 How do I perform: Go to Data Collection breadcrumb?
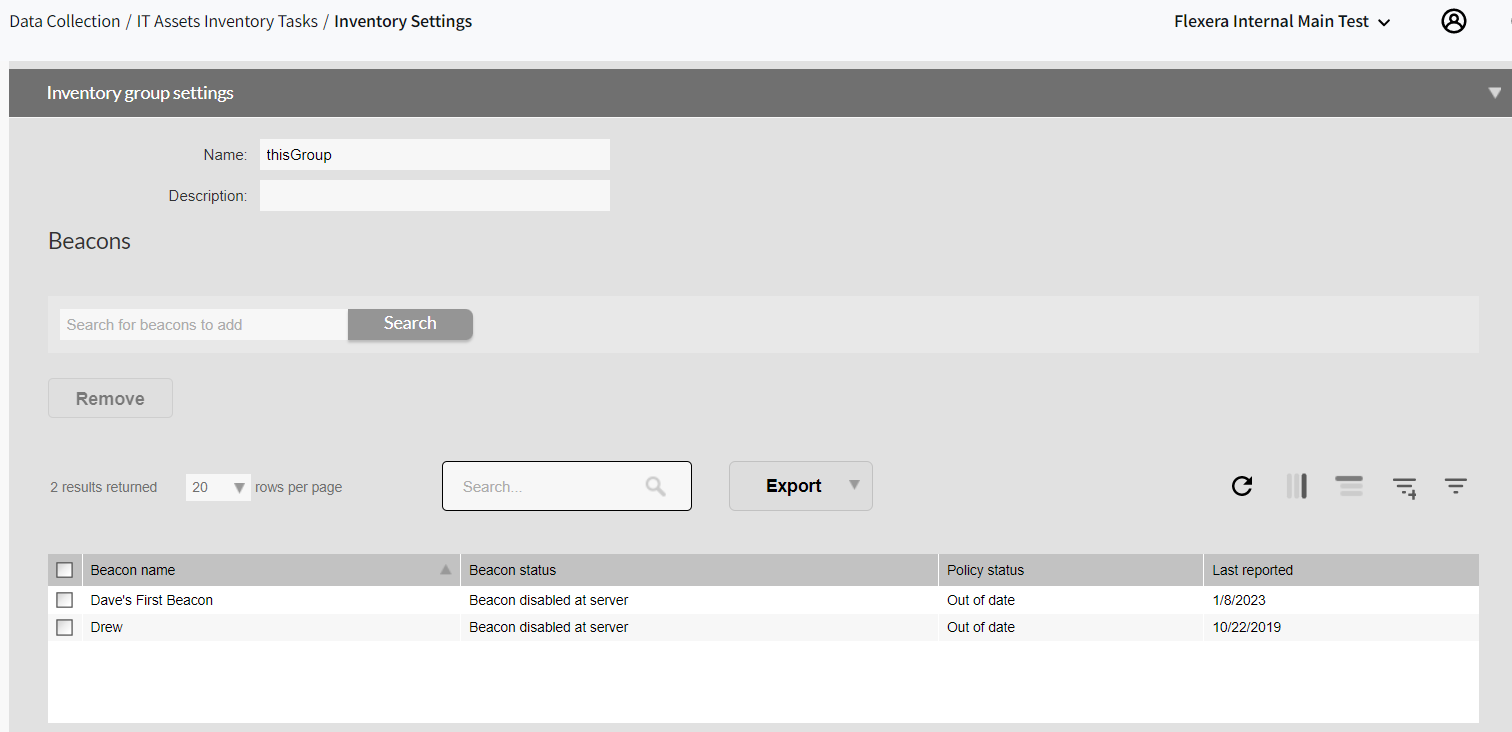pos(65,21)
